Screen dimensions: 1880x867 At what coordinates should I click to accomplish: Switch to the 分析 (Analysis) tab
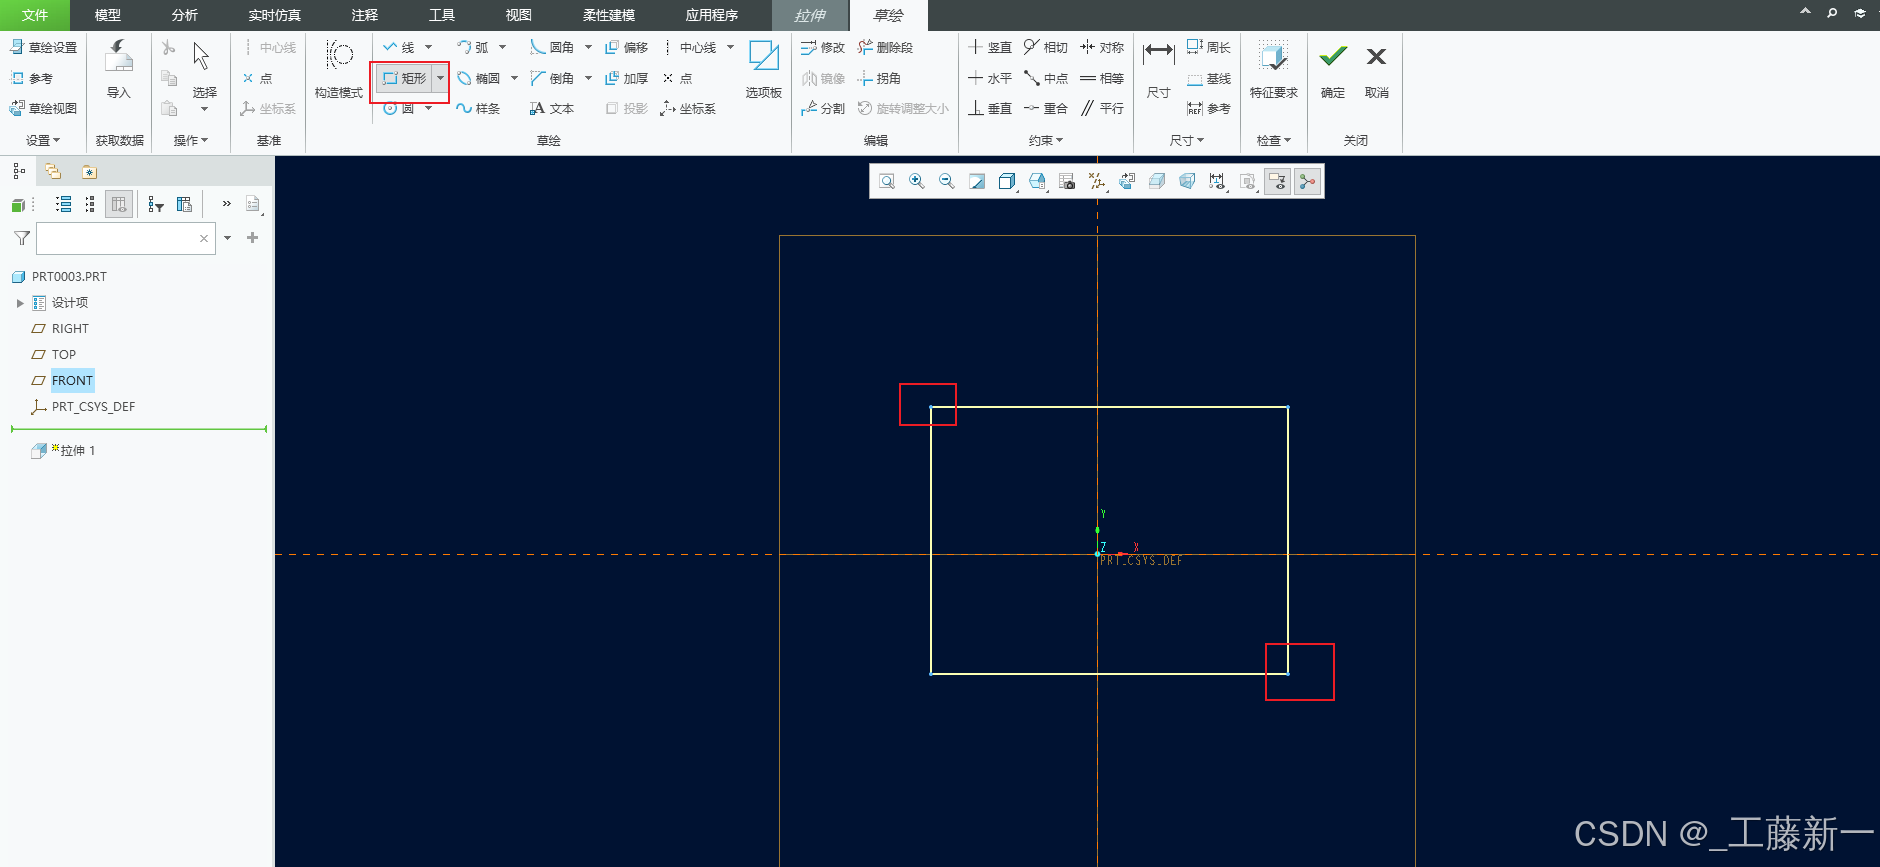click(x=185, y=15)
